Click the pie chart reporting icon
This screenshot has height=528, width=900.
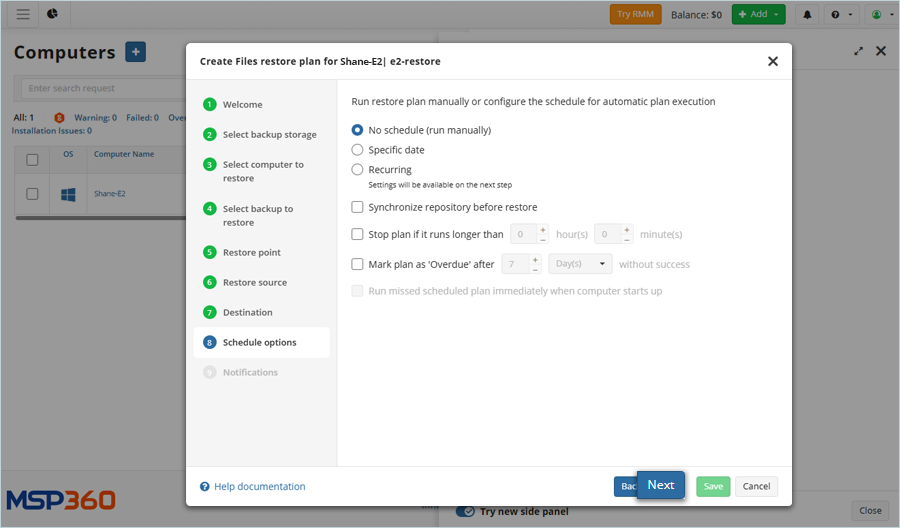point(52,14)
